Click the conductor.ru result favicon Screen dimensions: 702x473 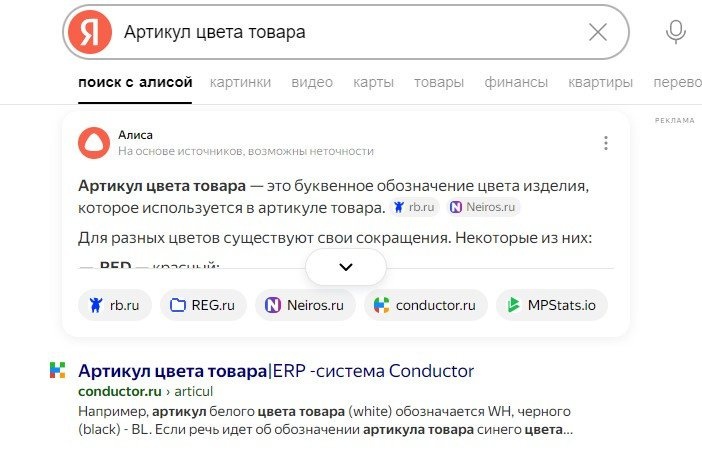tap(58, 371)
